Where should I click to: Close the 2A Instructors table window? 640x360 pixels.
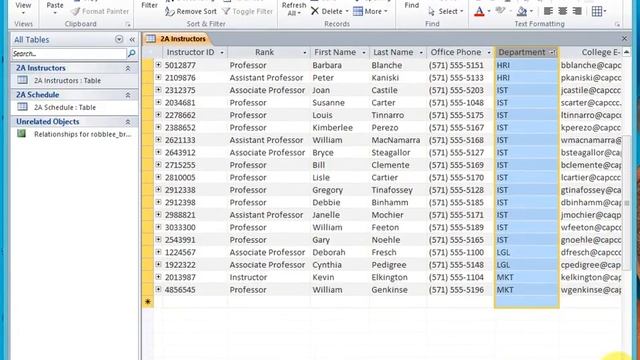[624, 39]
